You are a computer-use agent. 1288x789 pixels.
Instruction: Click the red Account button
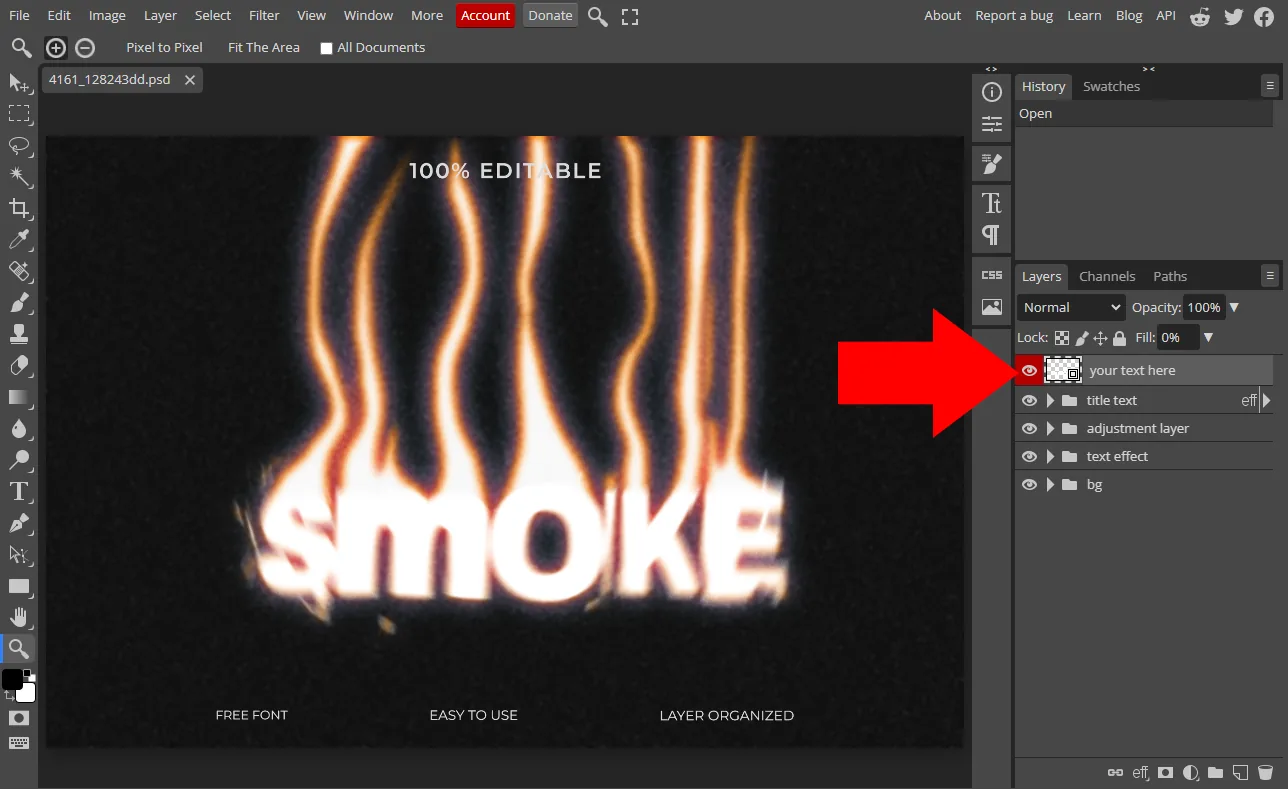tap(486, 15)
